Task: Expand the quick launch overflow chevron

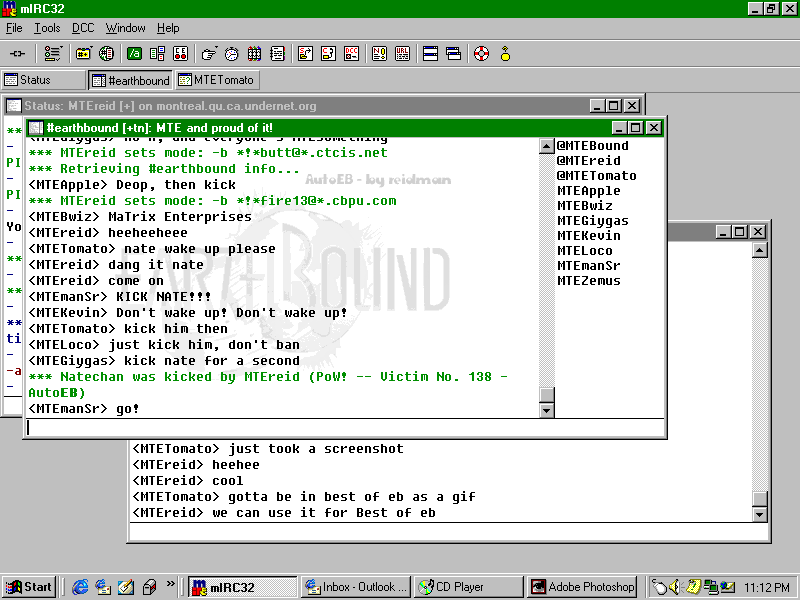Action: [x=170, y=583]
